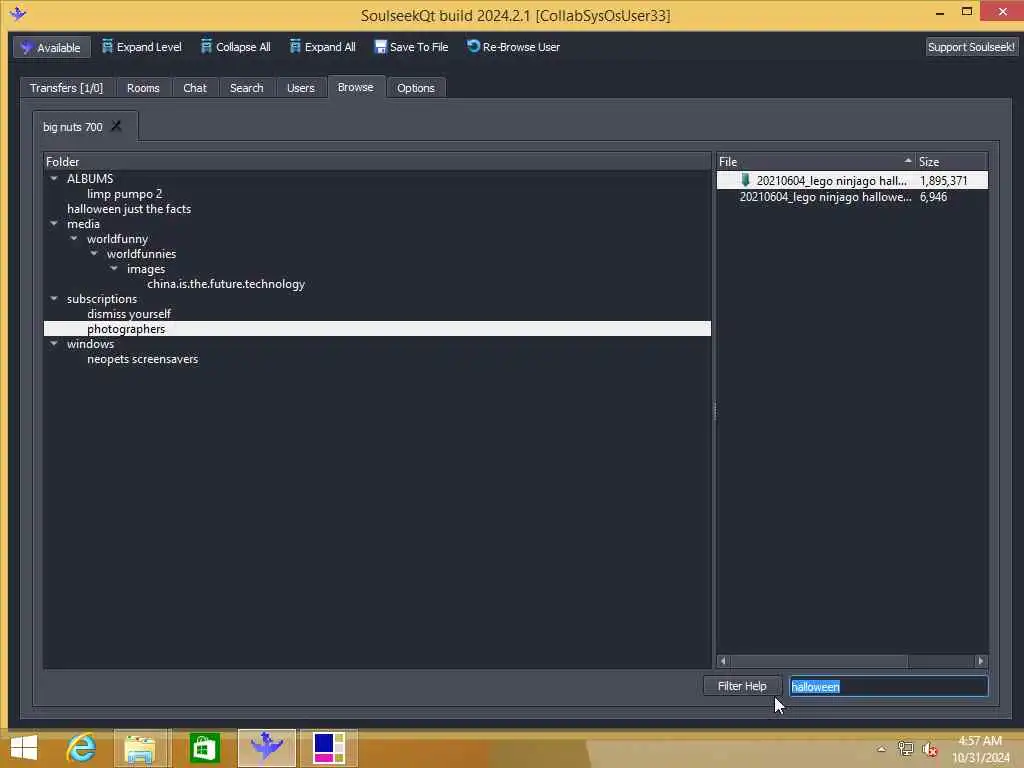Click green download icon on first file
This screenshot has height=768, width=1024.
[x=745, y=180]
